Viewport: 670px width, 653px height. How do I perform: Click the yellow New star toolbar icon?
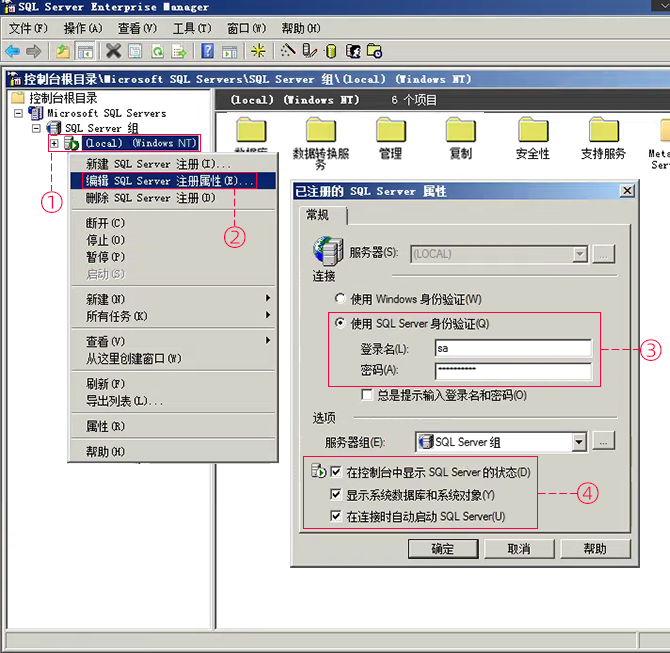pyautogui.click(x=258, y=51)
